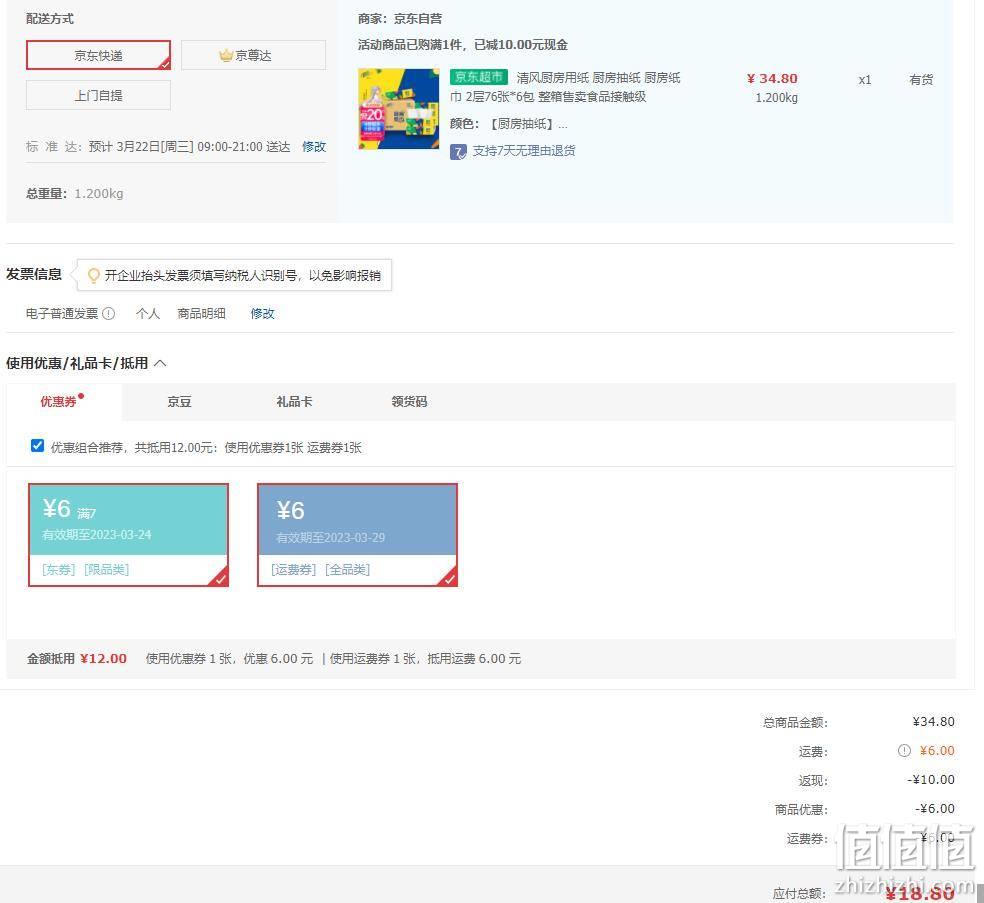Click the 返现 amount -¥10.00

[x=931, y=779]
